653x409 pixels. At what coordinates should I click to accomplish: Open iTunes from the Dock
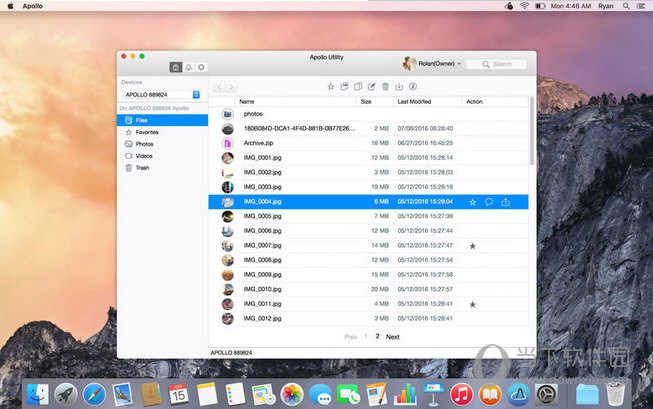(461, 394)
